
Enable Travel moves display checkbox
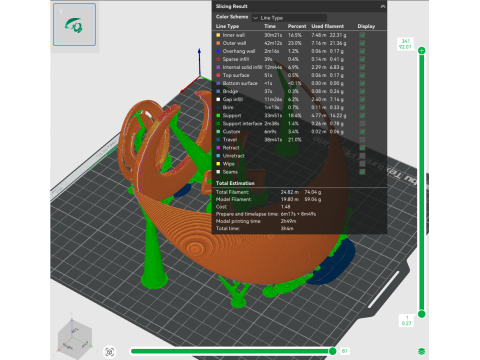(362, 140)
